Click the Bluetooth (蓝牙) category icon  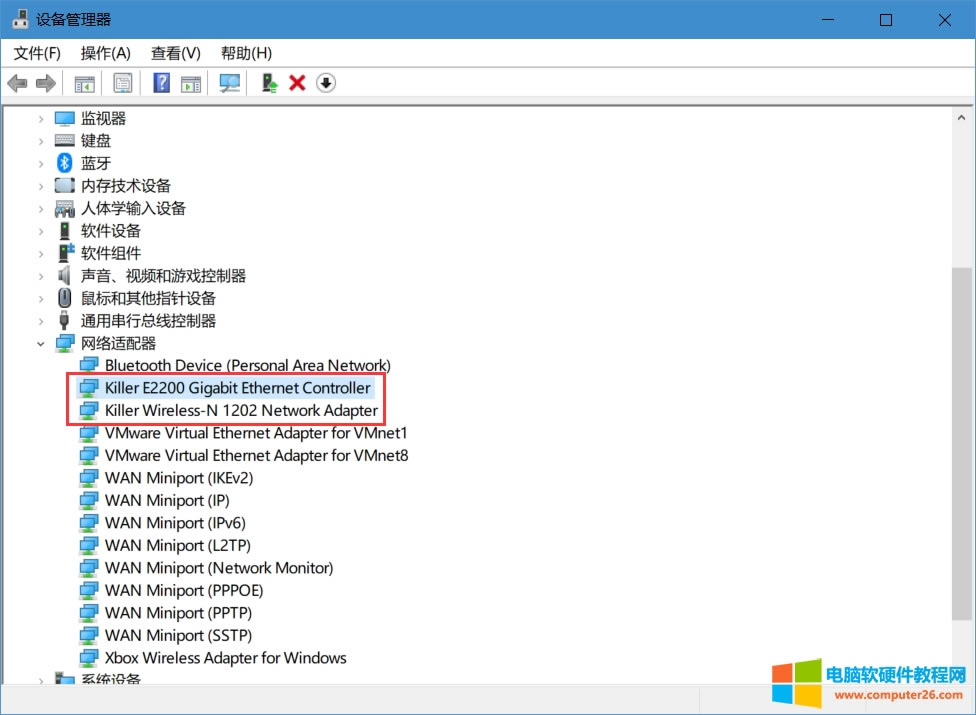[65, 163]
